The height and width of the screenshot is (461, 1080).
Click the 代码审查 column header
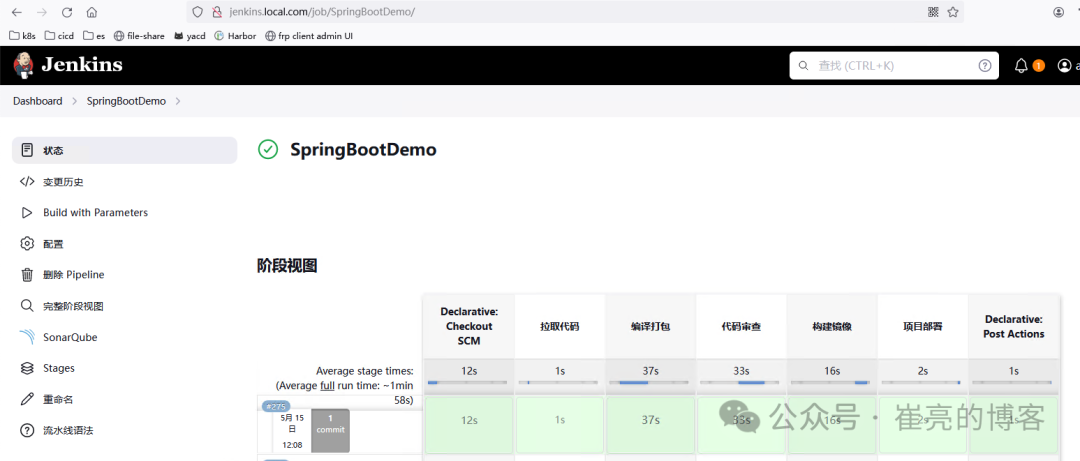741,327
